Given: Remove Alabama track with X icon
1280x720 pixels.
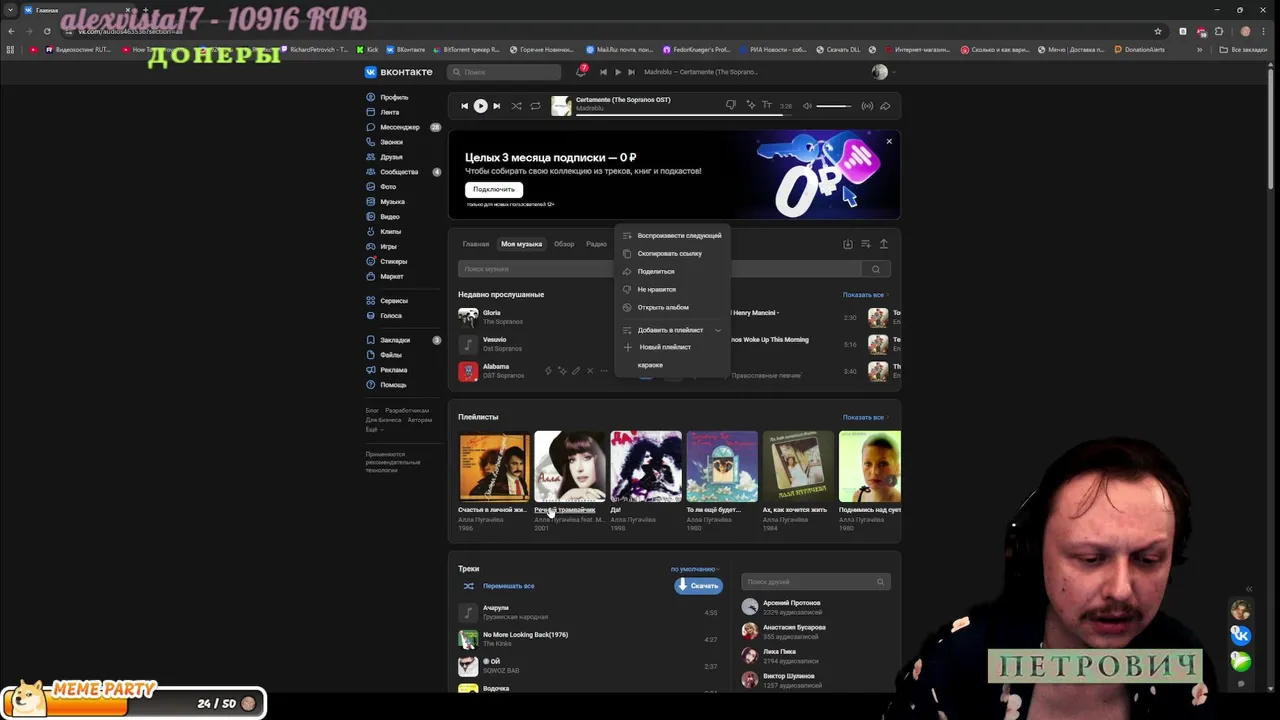Looking at the screenshot, I should [x=590, y=371].
